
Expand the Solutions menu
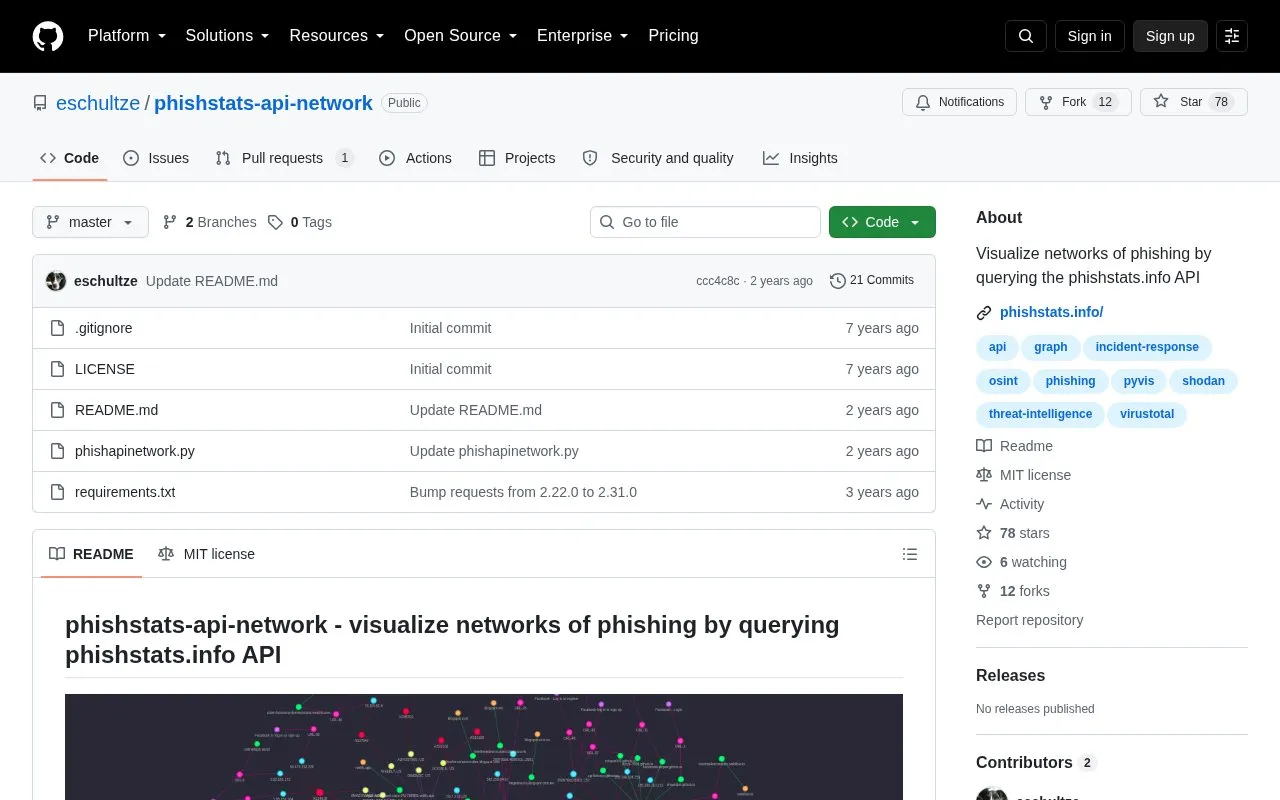point(228,36)
